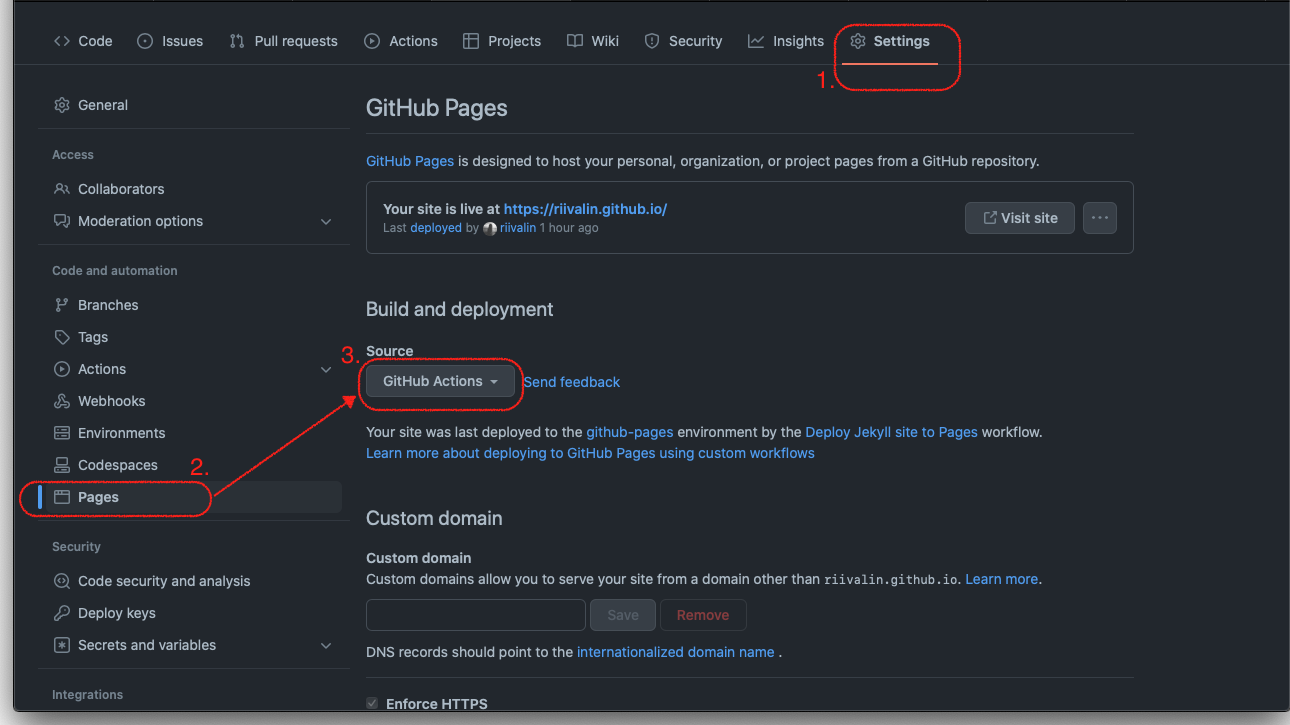
Task: Click the Branches icon in sidebar
Action: coord(62,305)
